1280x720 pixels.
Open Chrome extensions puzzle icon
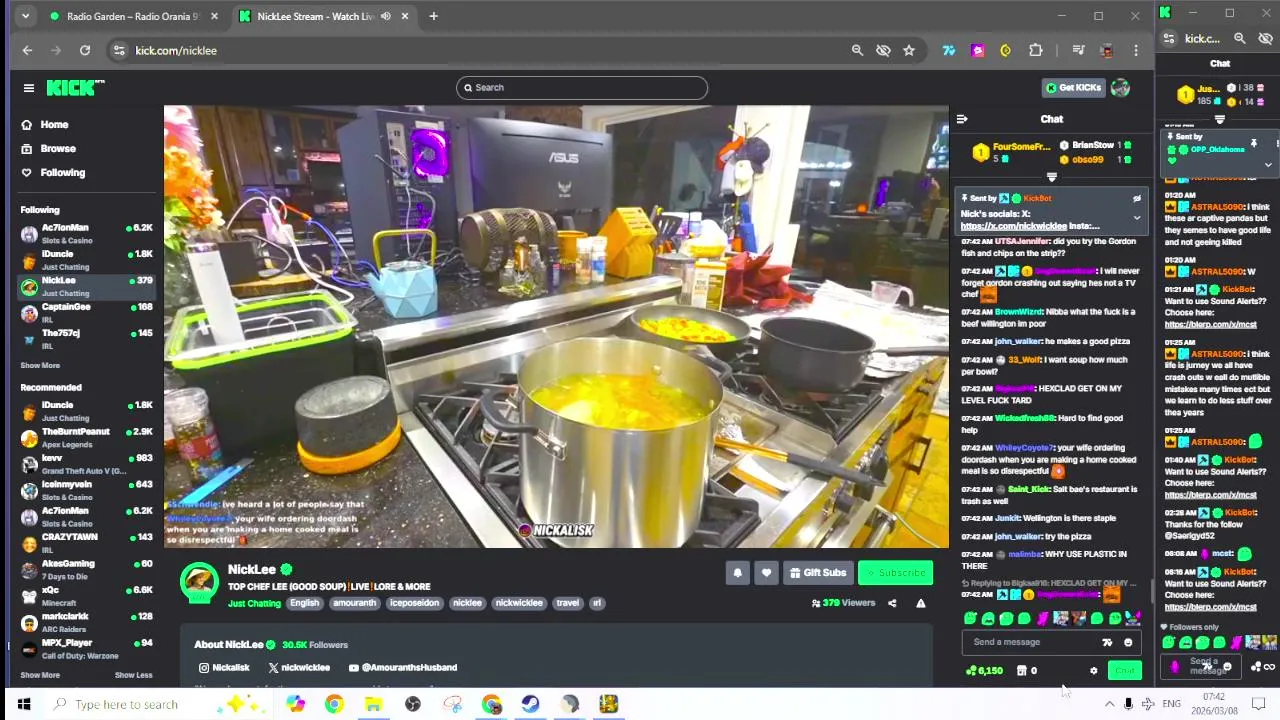click(x=1035, y=50)
